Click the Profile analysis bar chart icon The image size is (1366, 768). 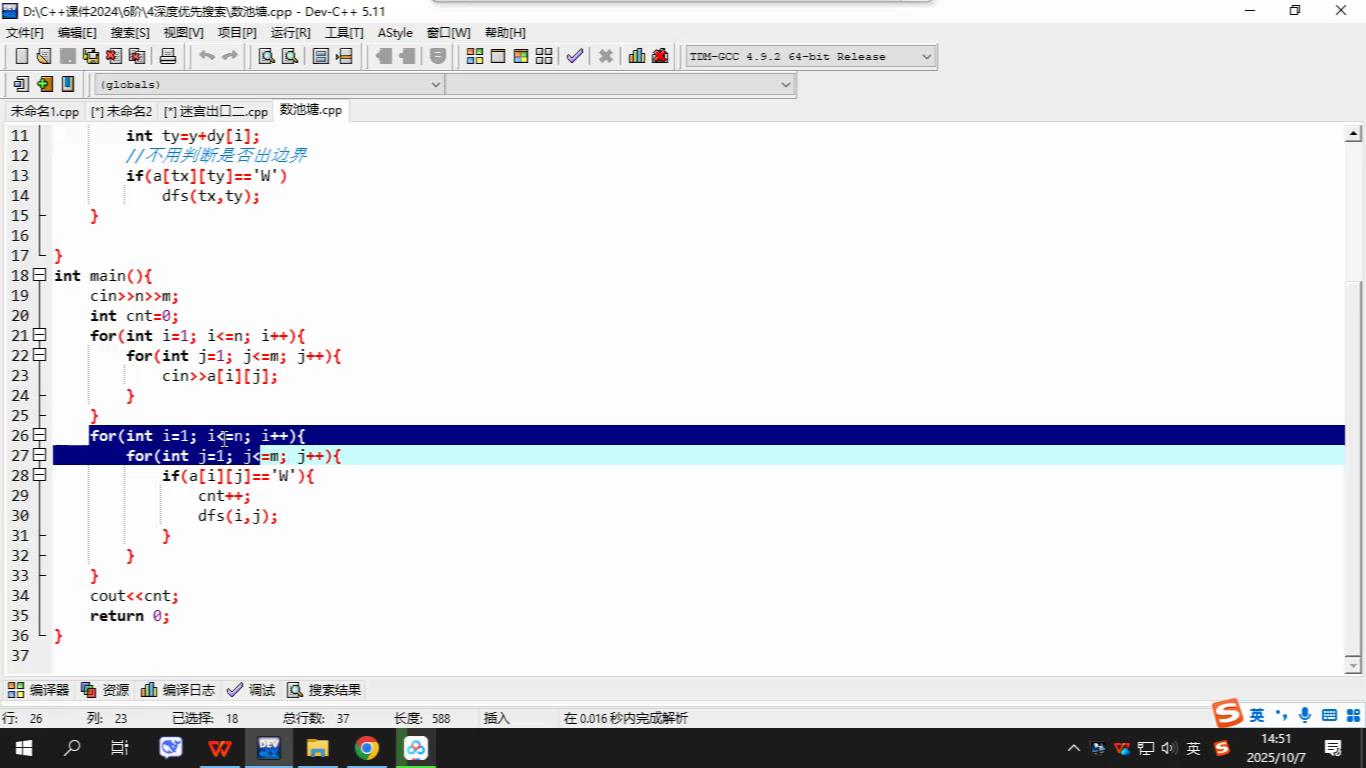click(637, 56)
